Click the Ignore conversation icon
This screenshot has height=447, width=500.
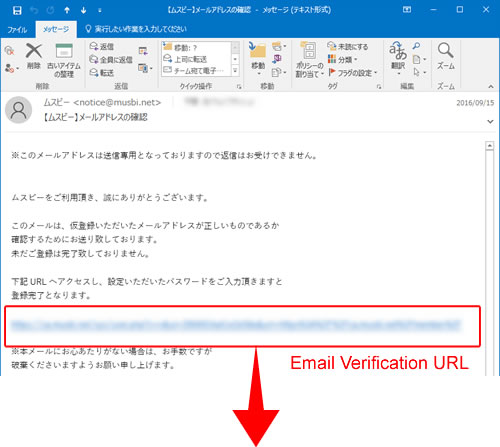point(9,51)
